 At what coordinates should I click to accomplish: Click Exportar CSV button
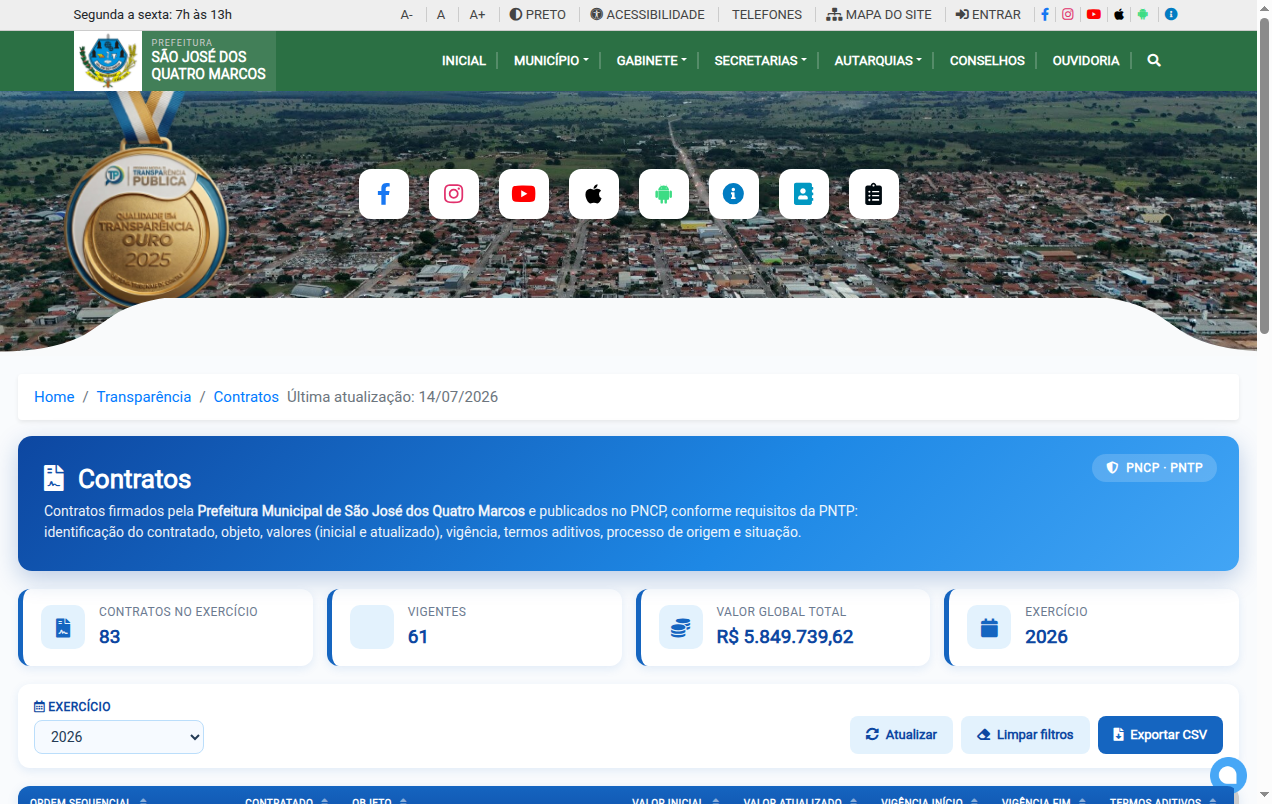[1160, 735]
